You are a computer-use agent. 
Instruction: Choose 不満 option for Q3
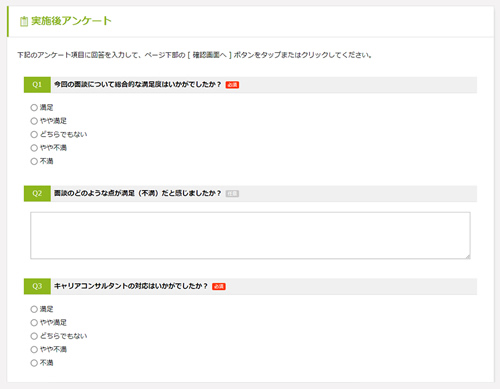point(34,363)
